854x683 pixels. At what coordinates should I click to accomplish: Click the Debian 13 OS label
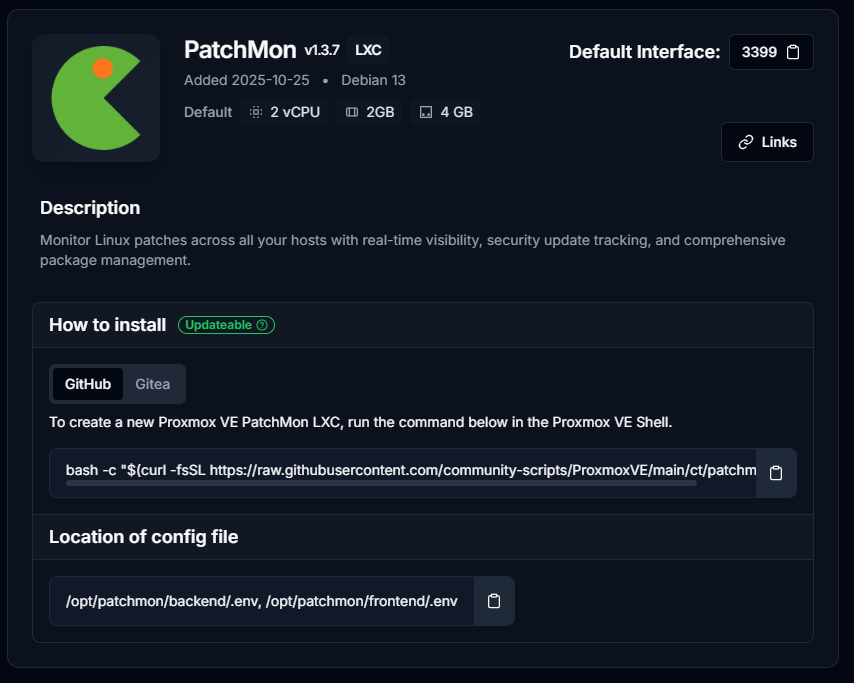point(373,80)
